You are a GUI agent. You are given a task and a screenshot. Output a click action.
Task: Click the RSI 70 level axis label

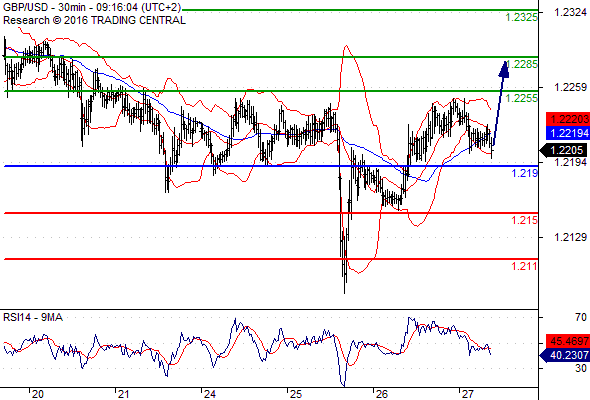581,317
